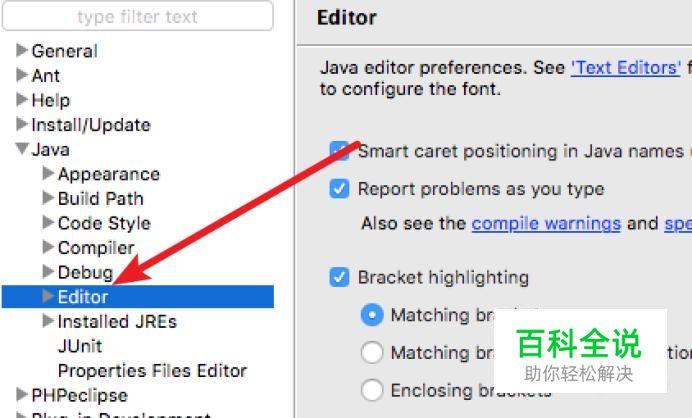Expand the Build Path arrow

point(48,198)
